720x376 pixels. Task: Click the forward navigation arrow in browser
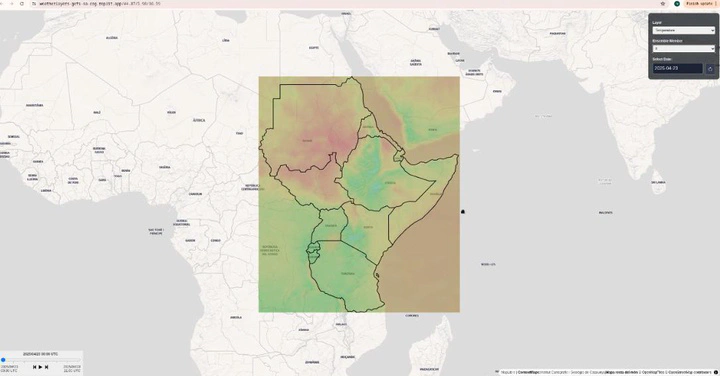tap(11, 4)
